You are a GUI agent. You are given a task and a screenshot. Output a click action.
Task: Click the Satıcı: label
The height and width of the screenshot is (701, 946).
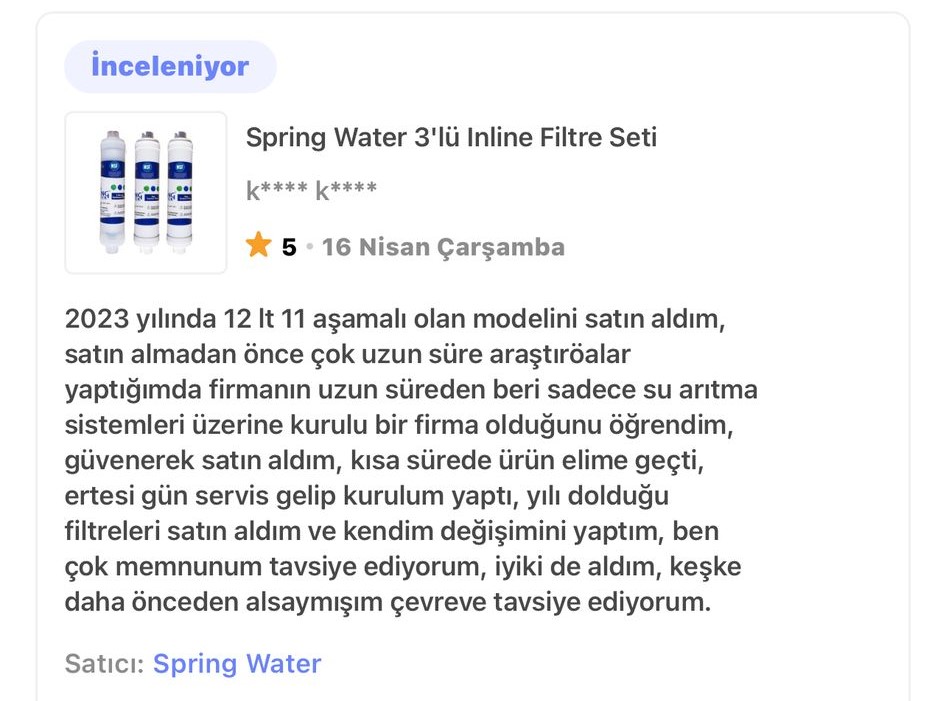tap(104, 664)
